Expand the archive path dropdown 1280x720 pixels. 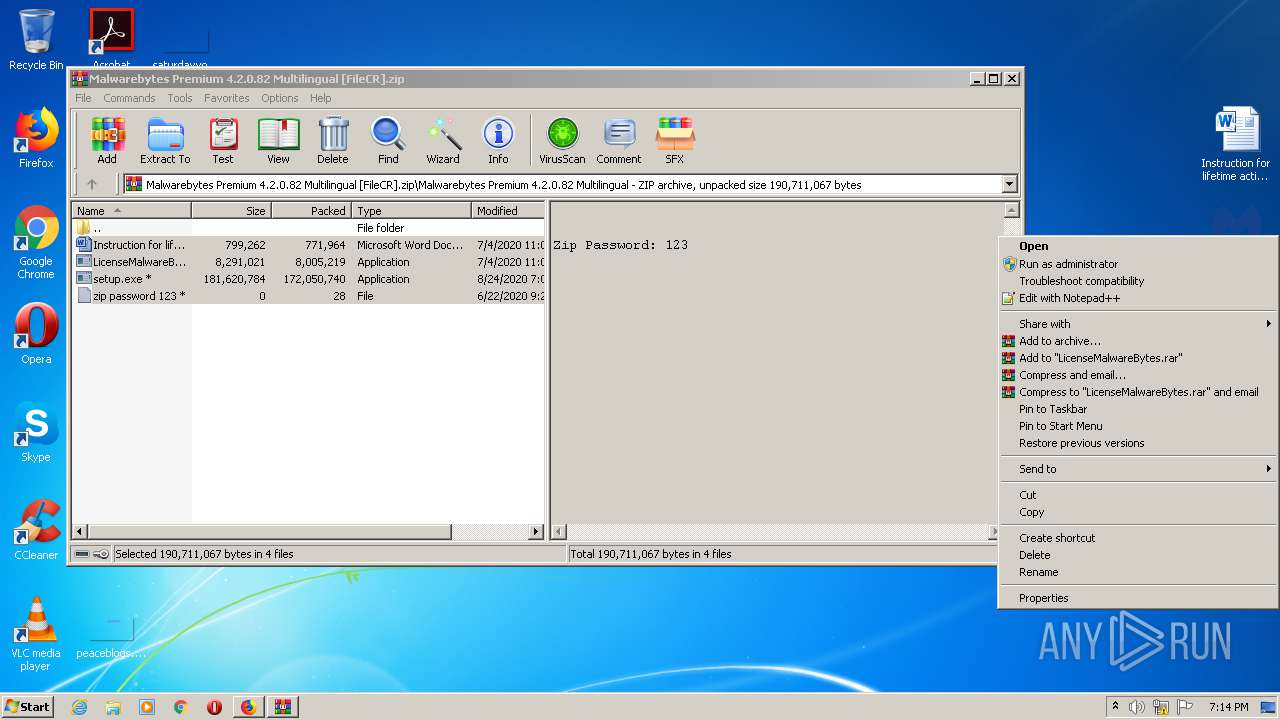click(x=1009, y=184)
